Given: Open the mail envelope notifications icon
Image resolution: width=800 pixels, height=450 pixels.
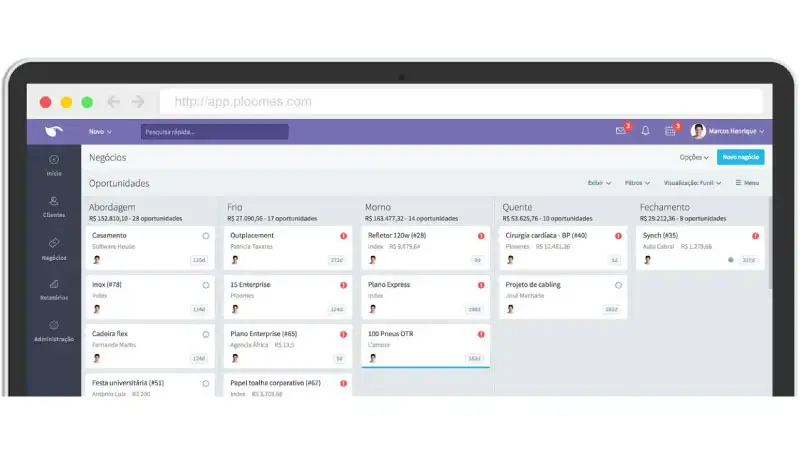Looking at the screenshot, I should point(620,131).
